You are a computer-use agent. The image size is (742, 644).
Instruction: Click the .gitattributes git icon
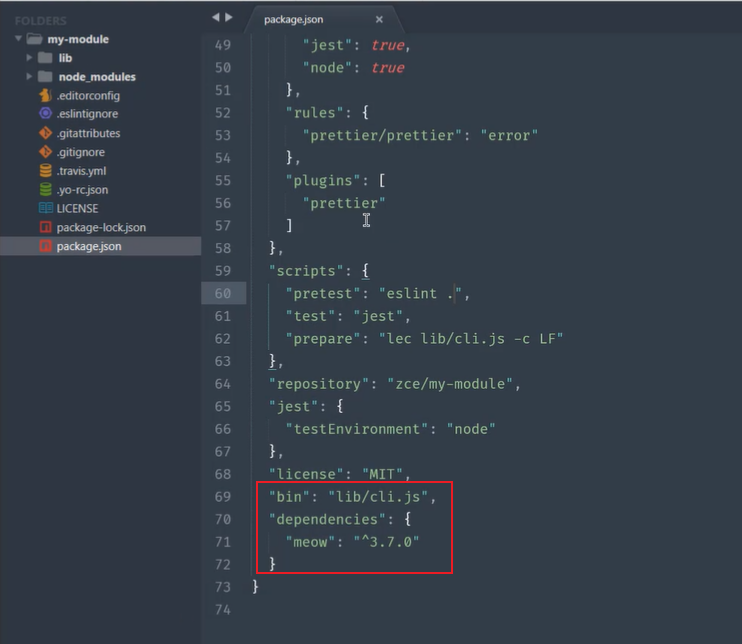point(45,133)
